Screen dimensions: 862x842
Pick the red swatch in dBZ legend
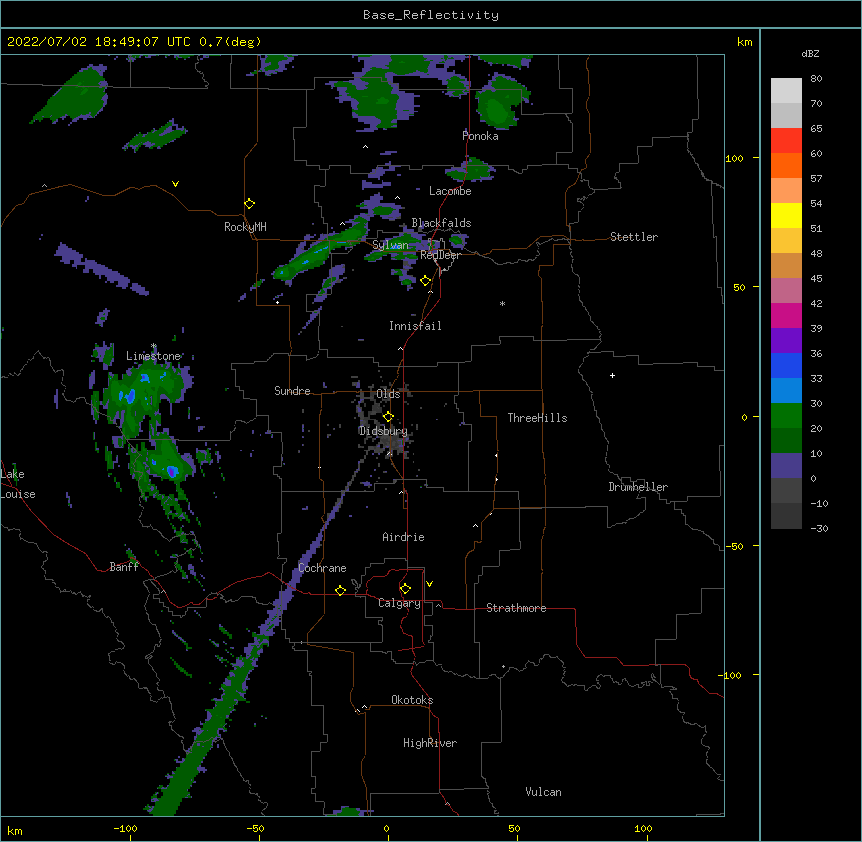786,141
